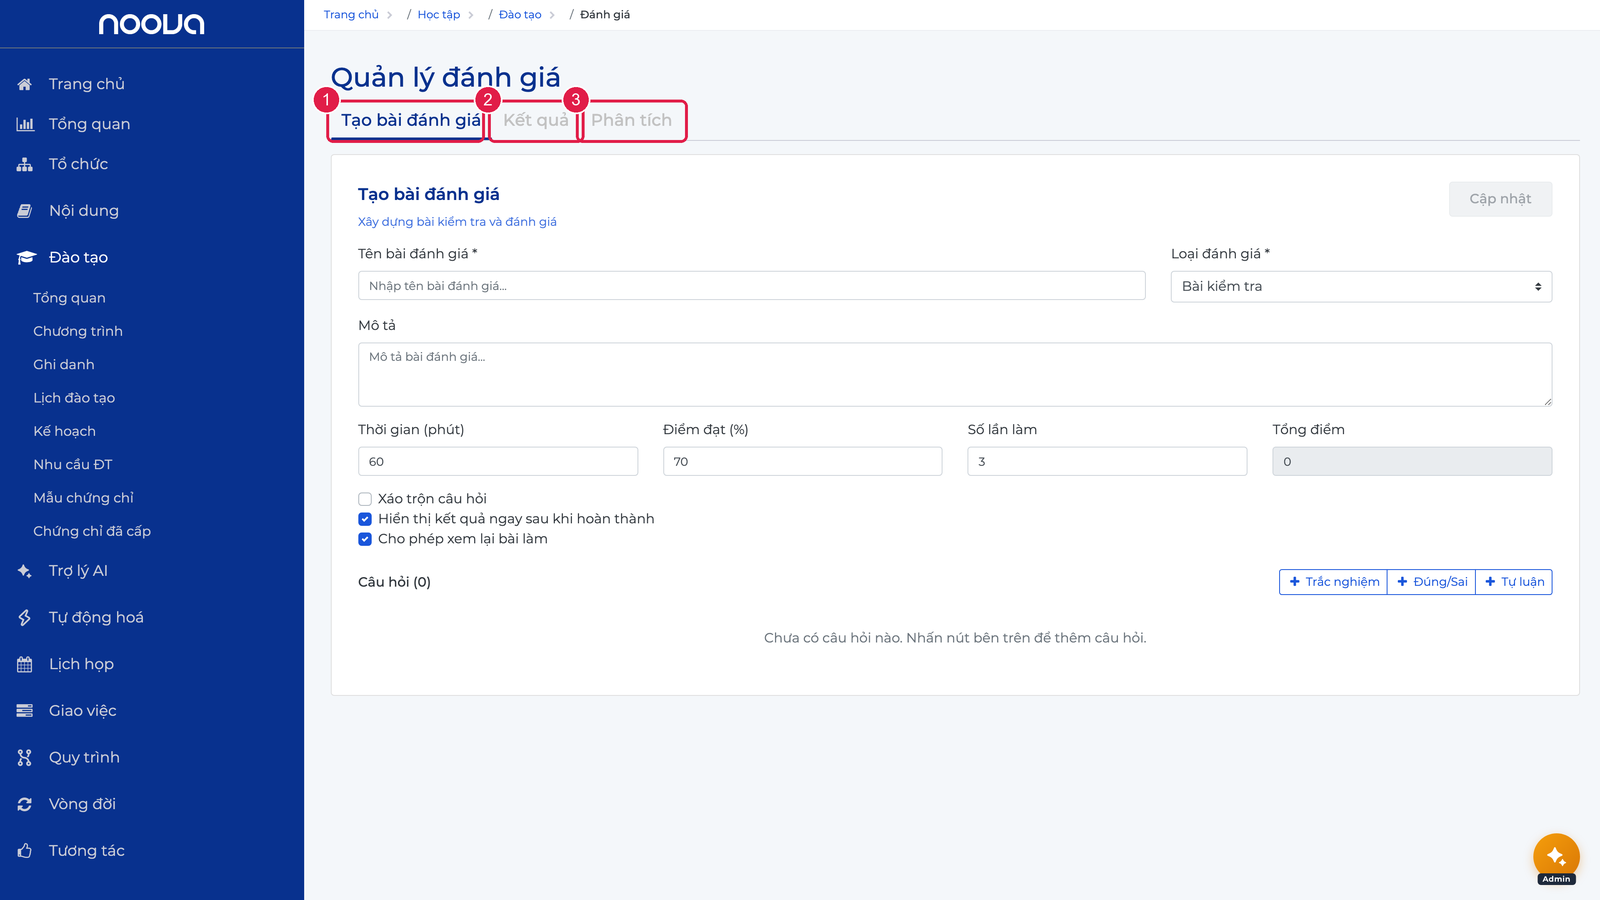
Task: Add a Trắc nghiệm question
Action: click(x=1334, y=582)
